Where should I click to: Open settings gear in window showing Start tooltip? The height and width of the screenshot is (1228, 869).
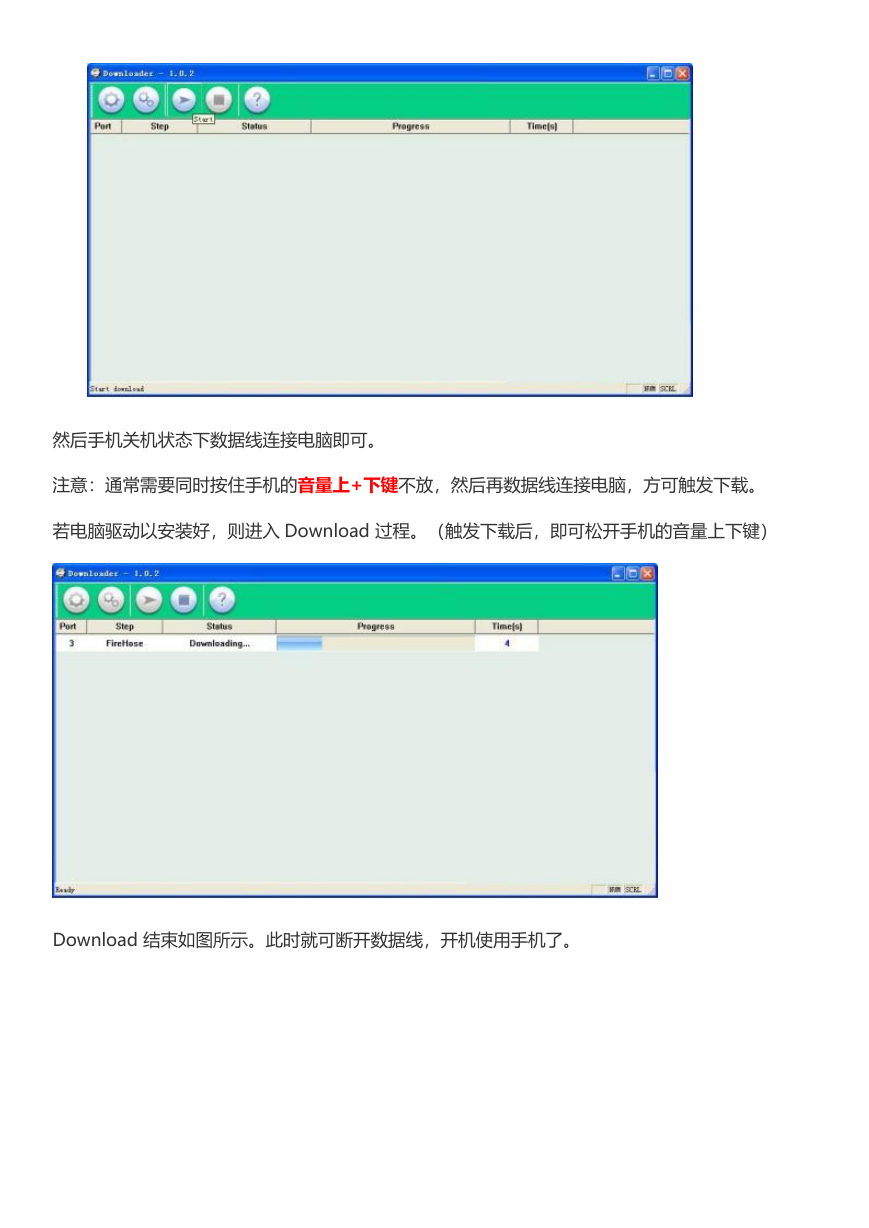pos(111,100)
